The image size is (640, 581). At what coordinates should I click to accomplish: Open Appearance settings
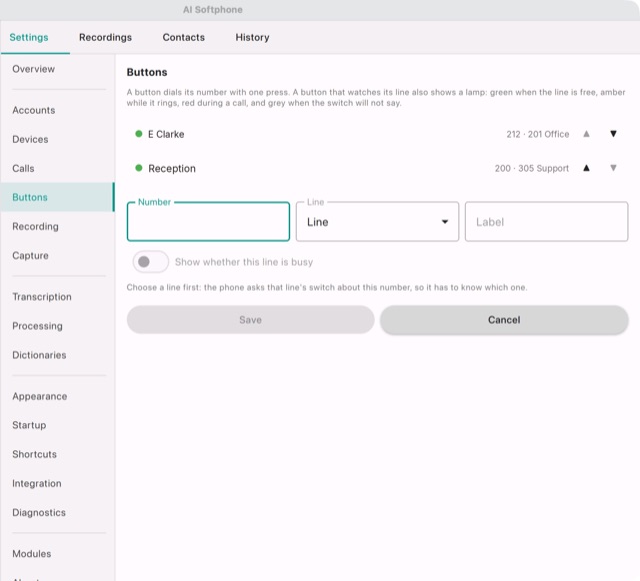pyautogui.click(x=58, y=396)
